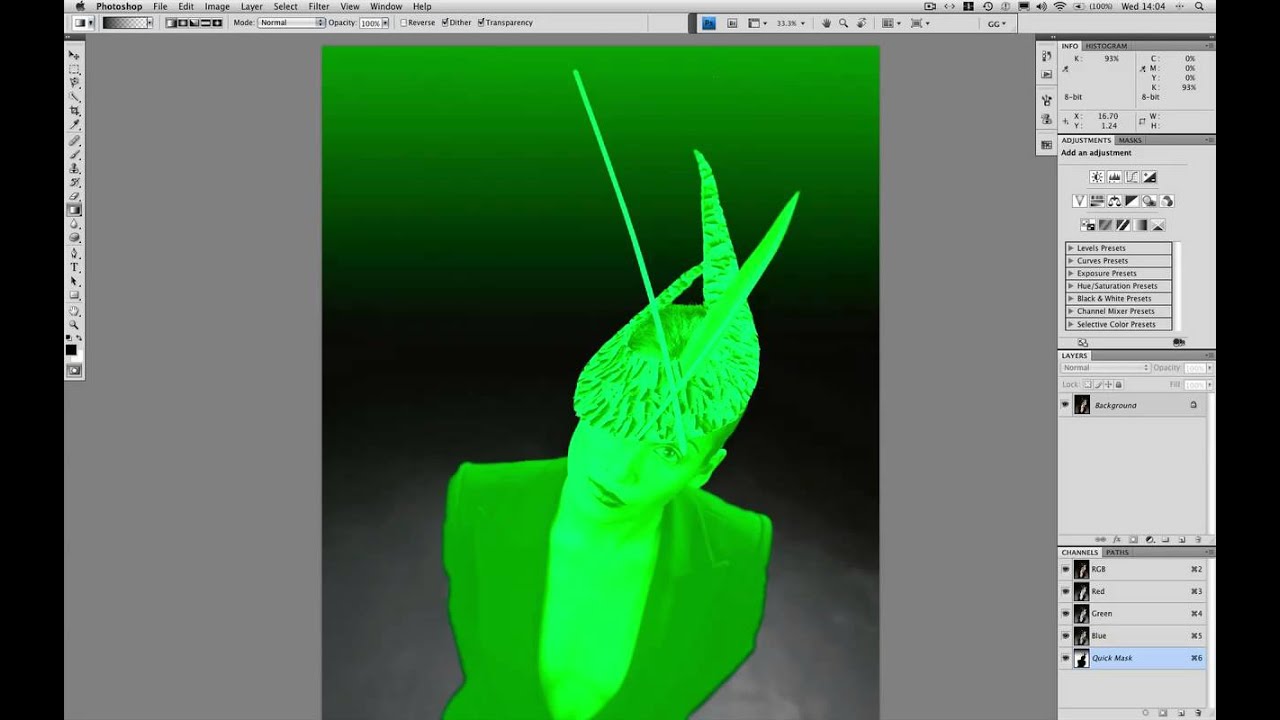Select the Type tool
1280x720 pixels.
pos(74,267)
